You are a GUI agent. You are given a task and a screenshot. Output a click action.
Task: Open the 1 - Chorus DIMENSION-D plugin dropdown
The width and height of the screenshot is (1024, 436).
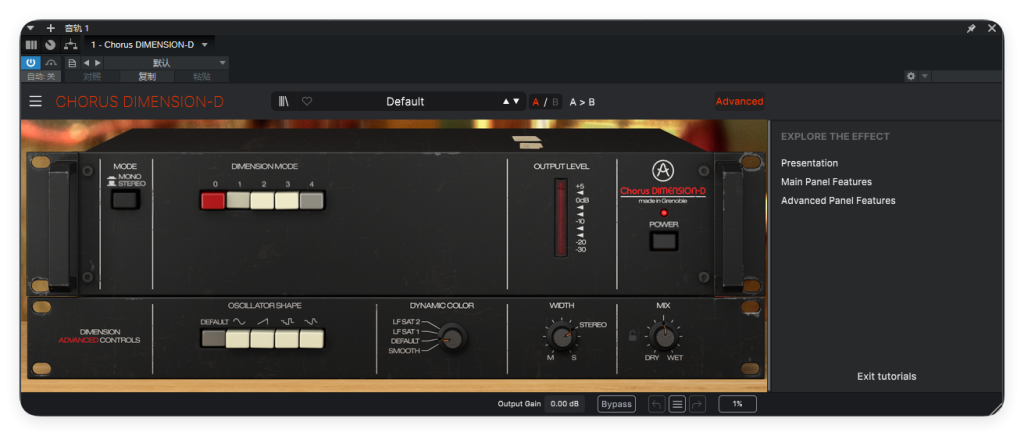click(x=150, y=44)
